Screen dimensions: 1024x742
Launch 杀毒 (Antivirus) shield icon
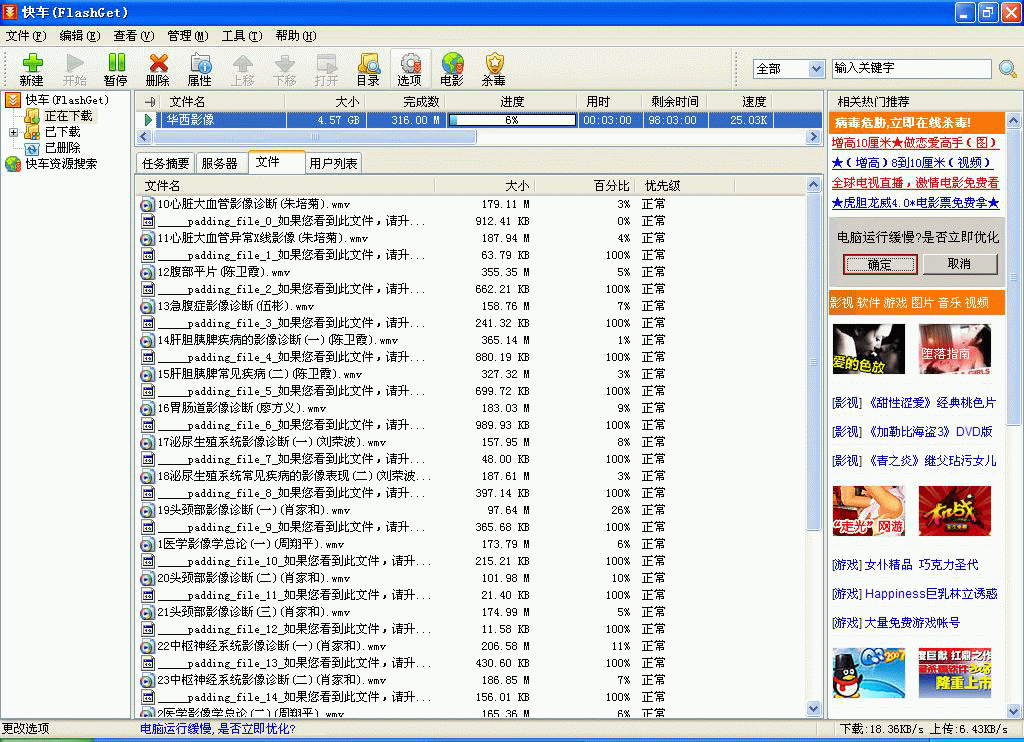(x=494, y=70)
